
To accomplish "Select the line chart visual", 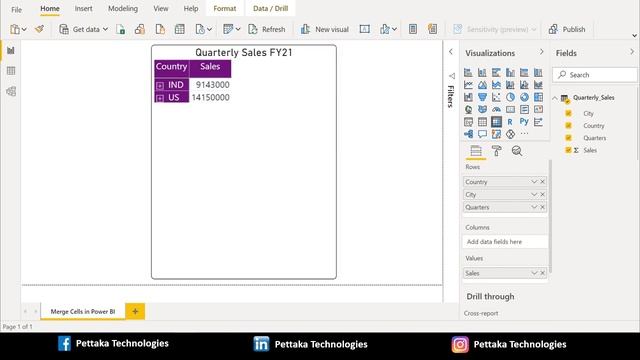I will click(x=468, y=85).
